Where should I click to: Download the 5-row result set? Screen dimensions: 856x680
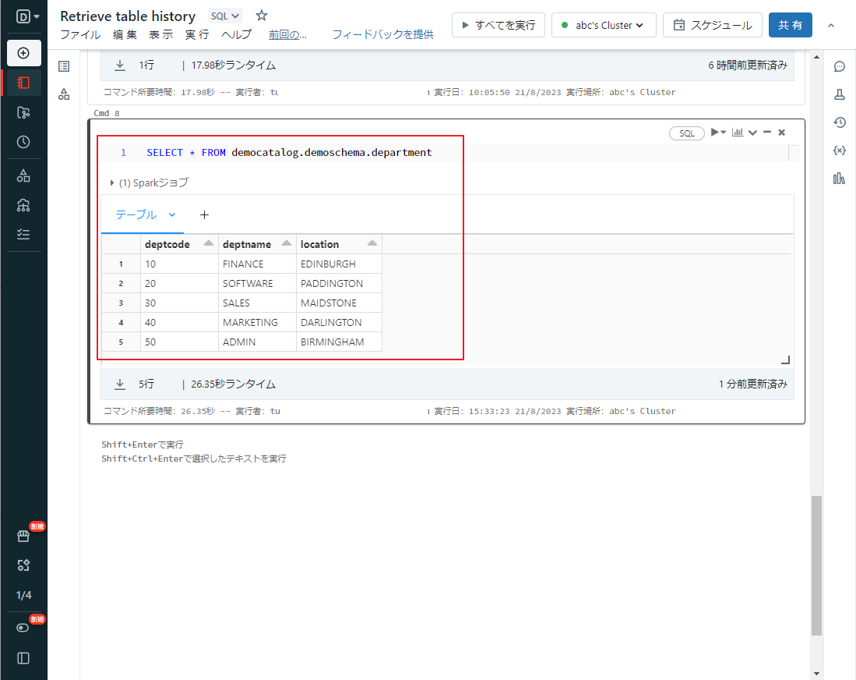[x=120, y=384]
